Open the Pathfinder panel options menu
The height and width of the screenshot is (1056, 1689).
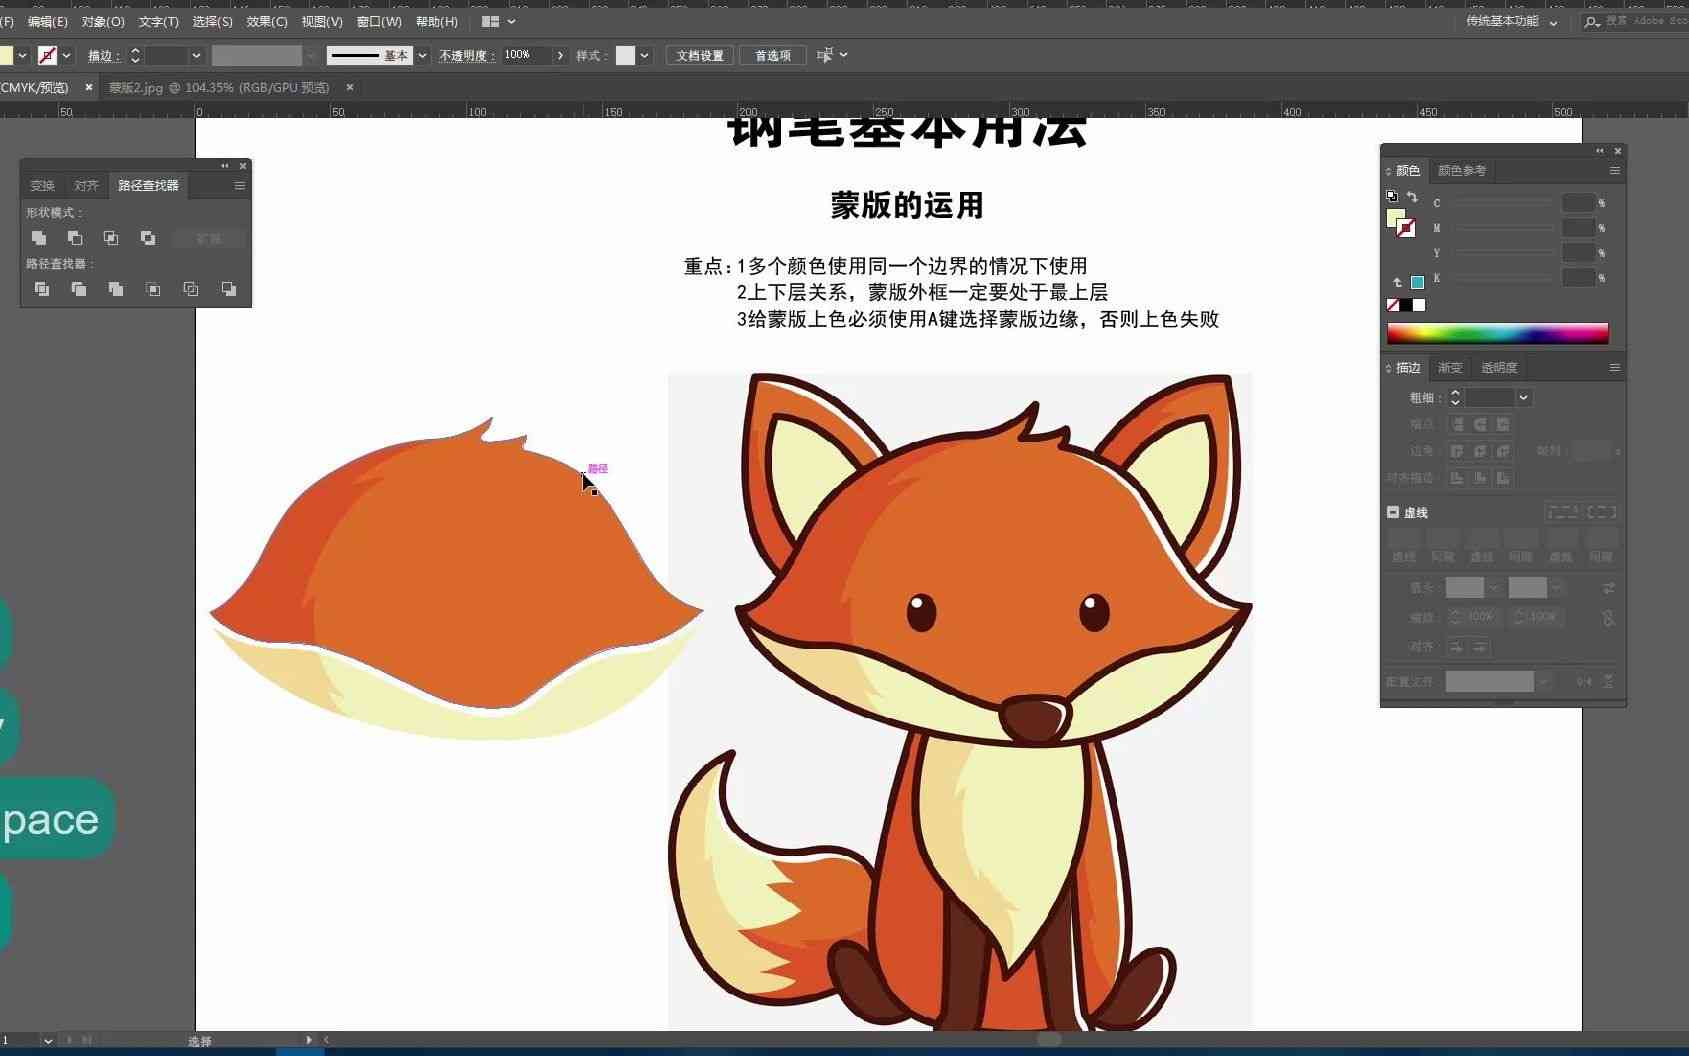240,186
